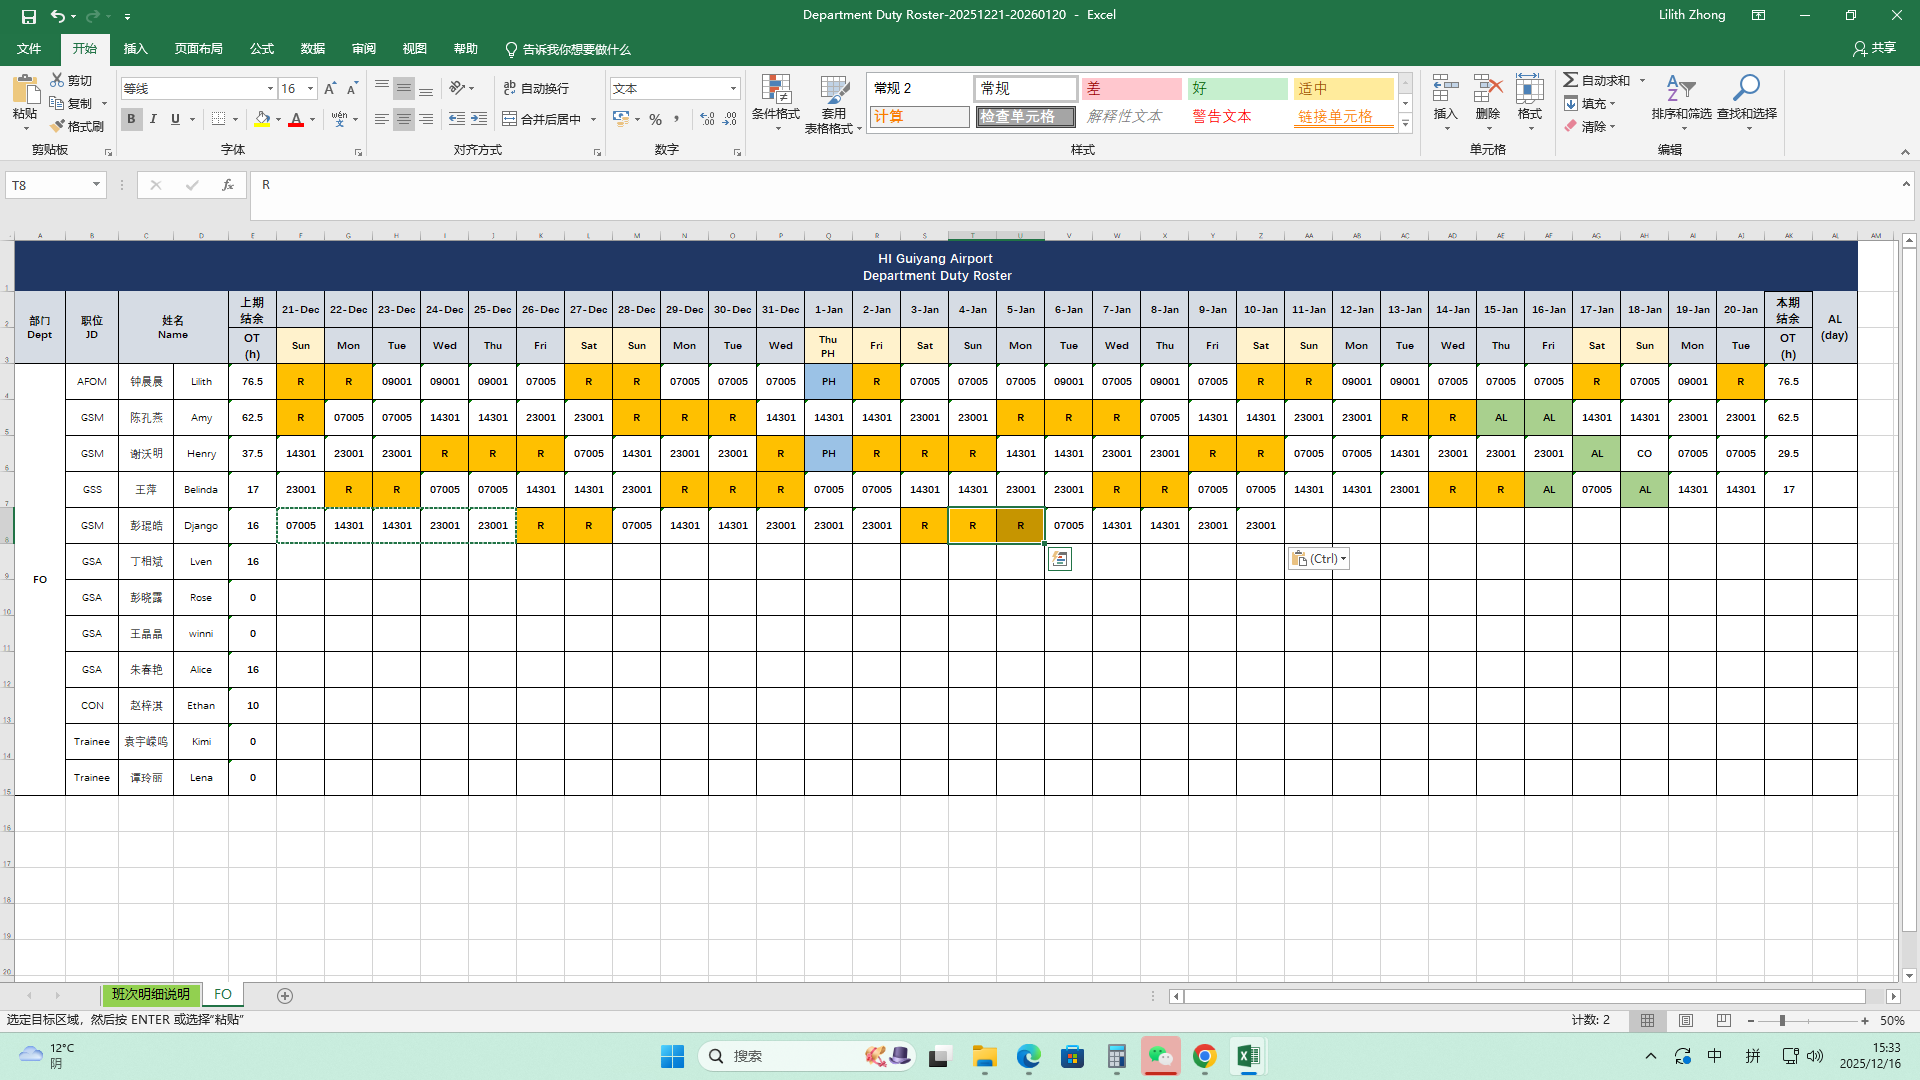
Task: Click the AutoSum sigma icon
Action: 1571,80
